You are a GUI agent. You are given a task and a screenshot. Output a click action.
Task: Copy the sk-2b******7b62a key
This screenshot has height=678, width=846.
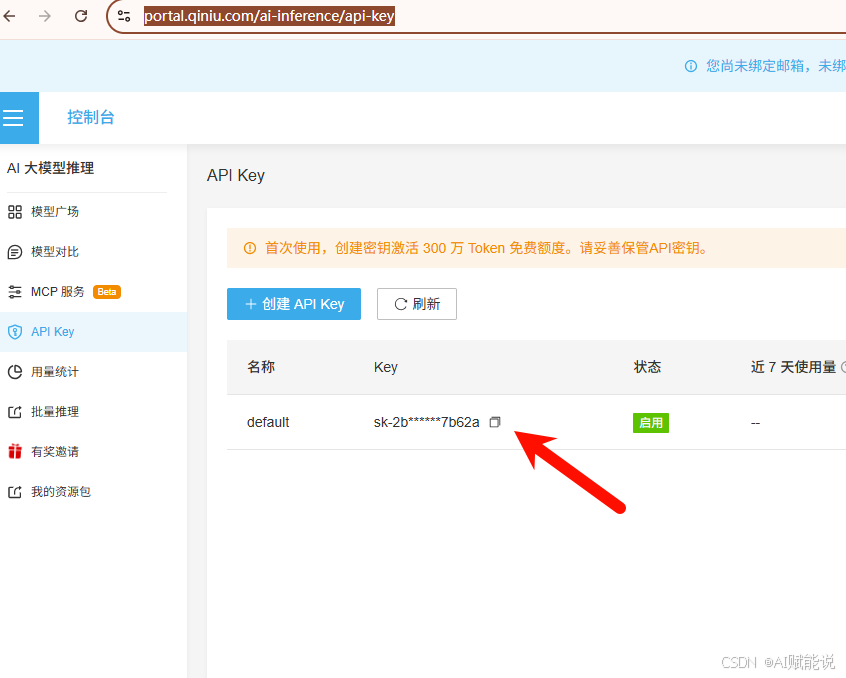click(x=495, y=422)
